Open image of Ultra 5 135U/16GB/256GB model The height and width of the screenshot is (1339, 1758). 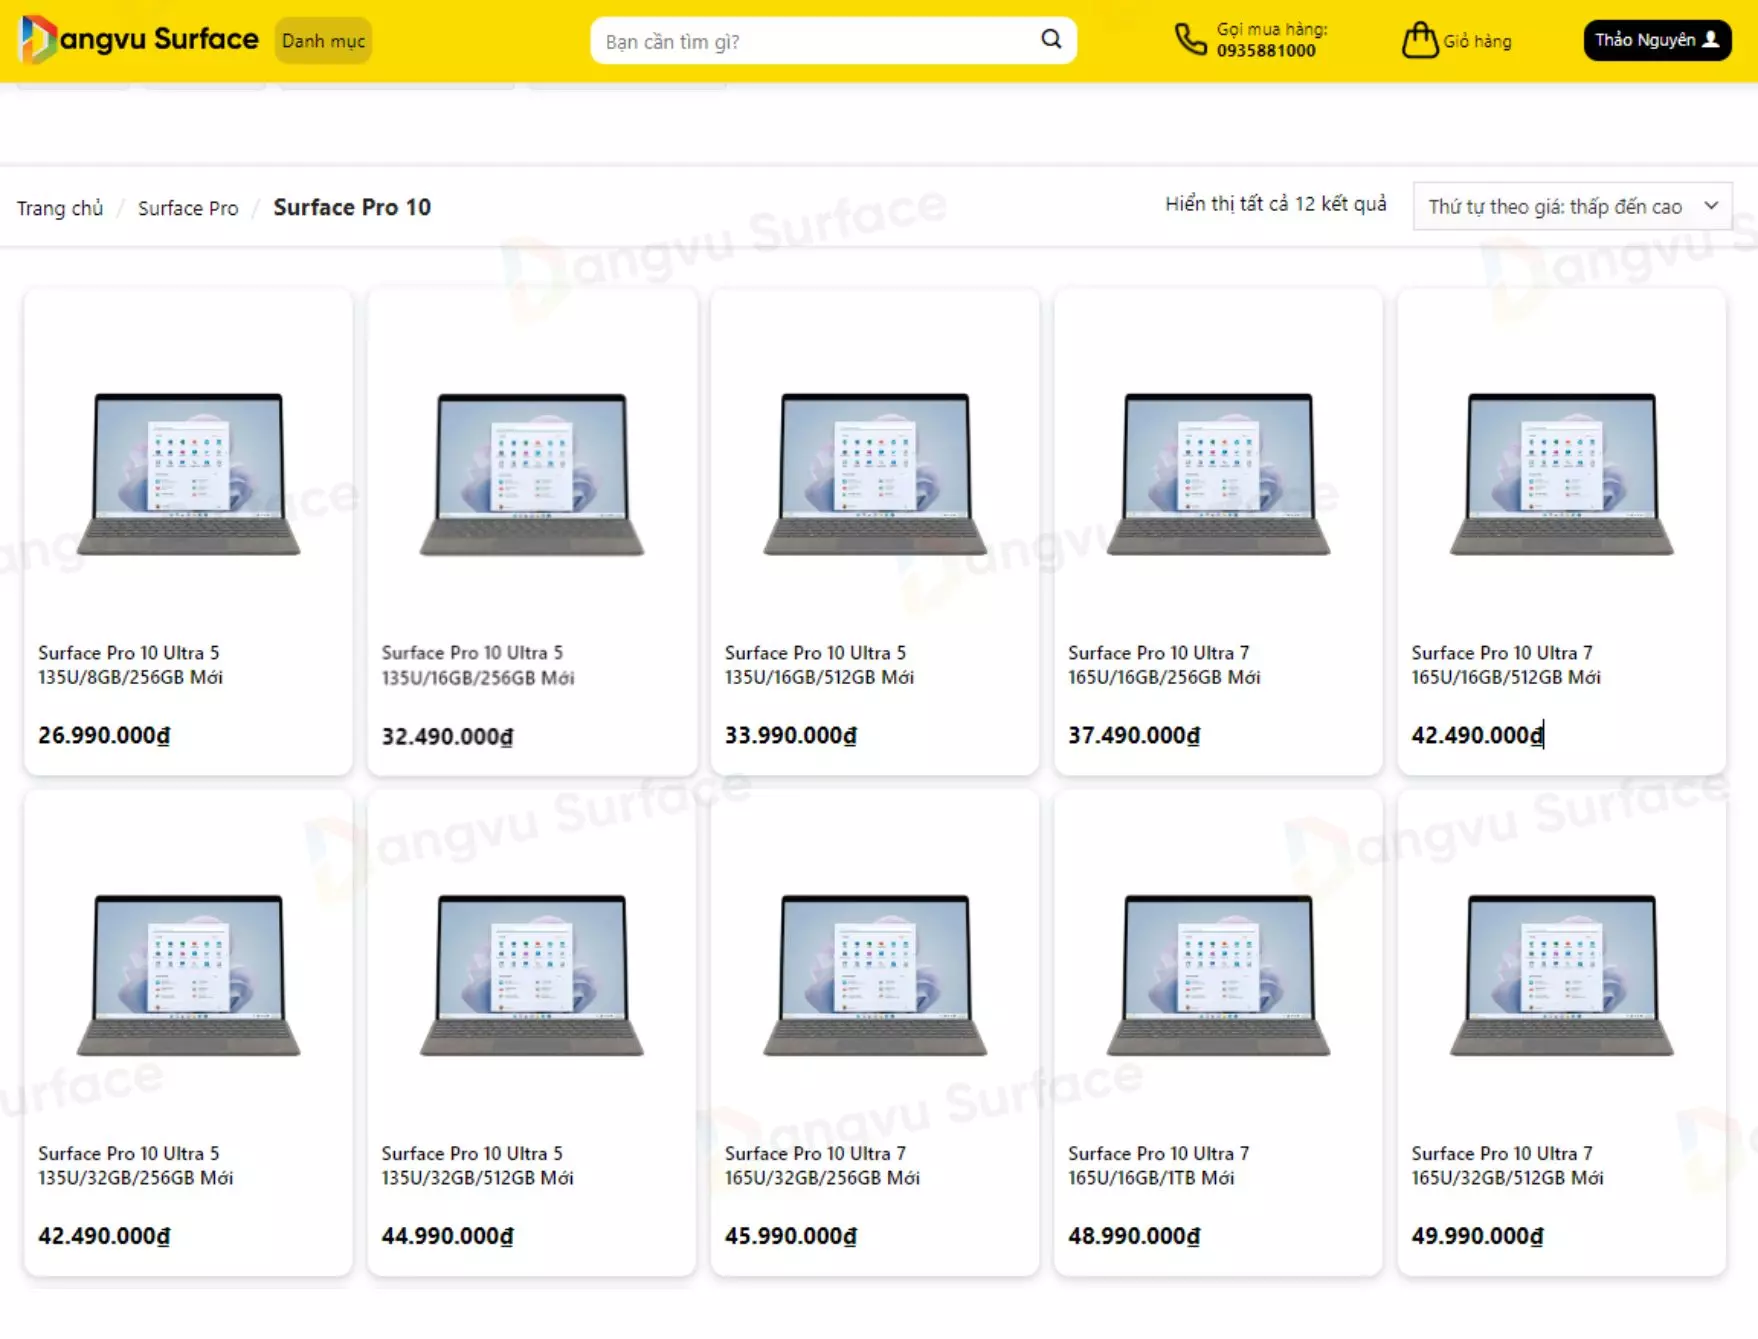pyautogui.click(x=532, y=474)
